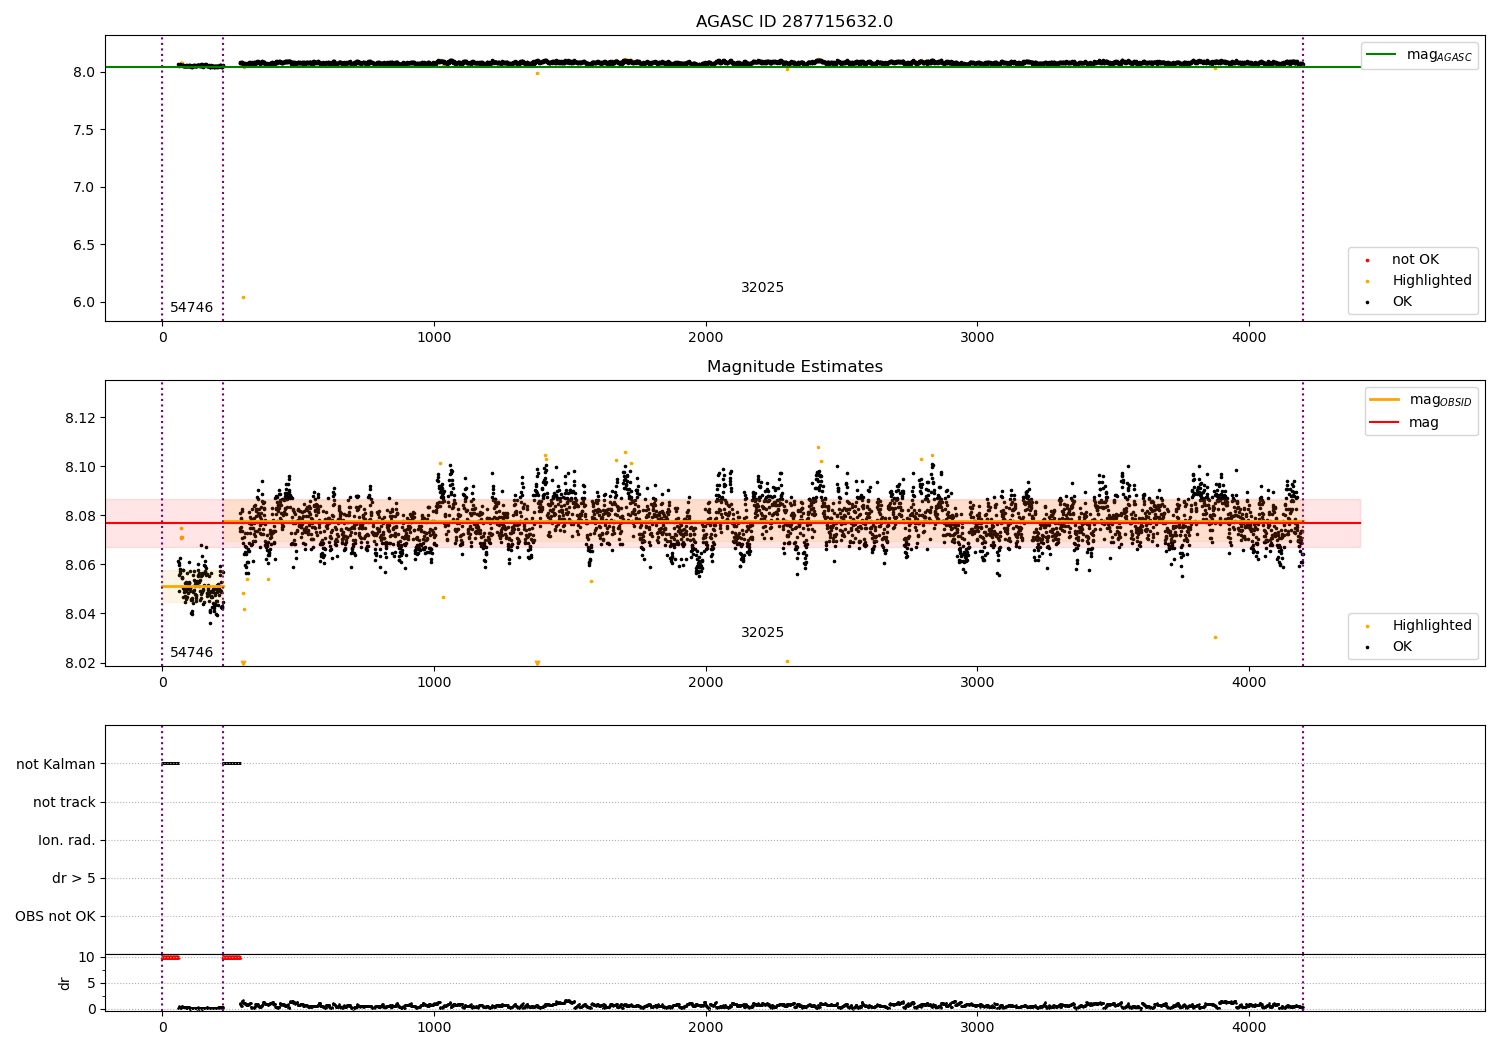Click the 'AGASC ID 287715632.0' plot title
Screen dimensions: 1500x1050
(x=794, y=22)
